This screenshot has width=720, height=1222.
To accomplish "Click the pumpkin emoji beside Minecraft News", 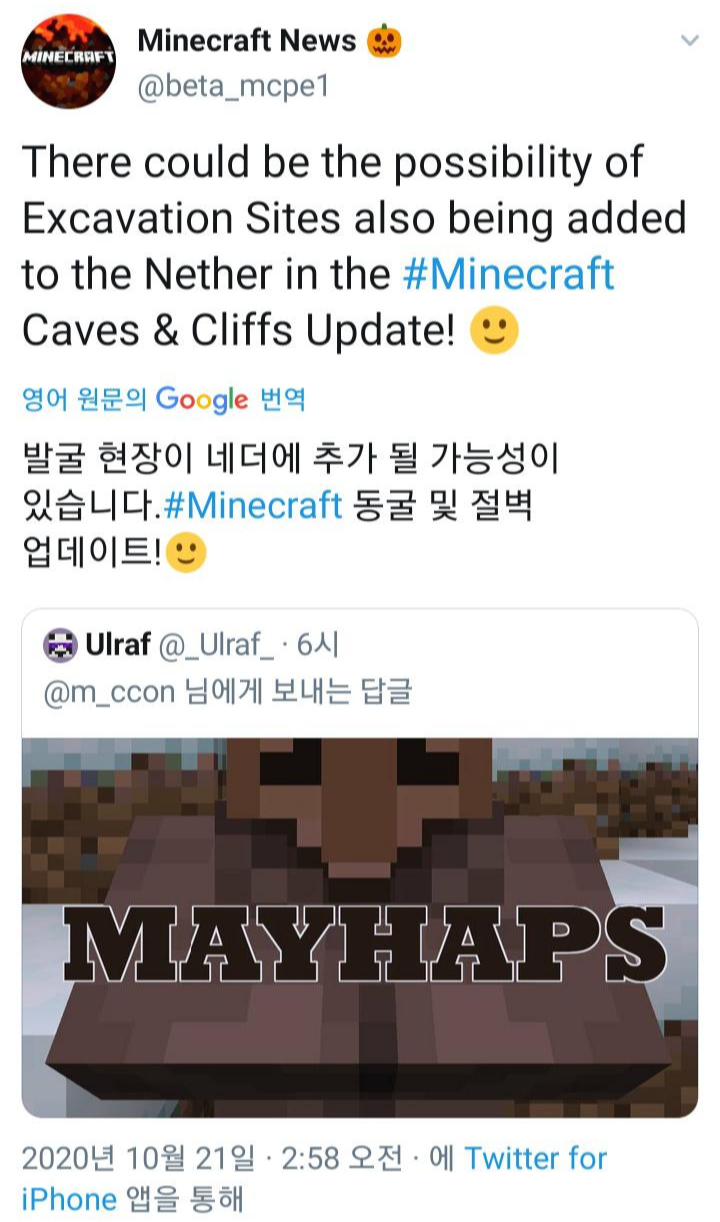I will pyautogui.click(x=385, y=40).
